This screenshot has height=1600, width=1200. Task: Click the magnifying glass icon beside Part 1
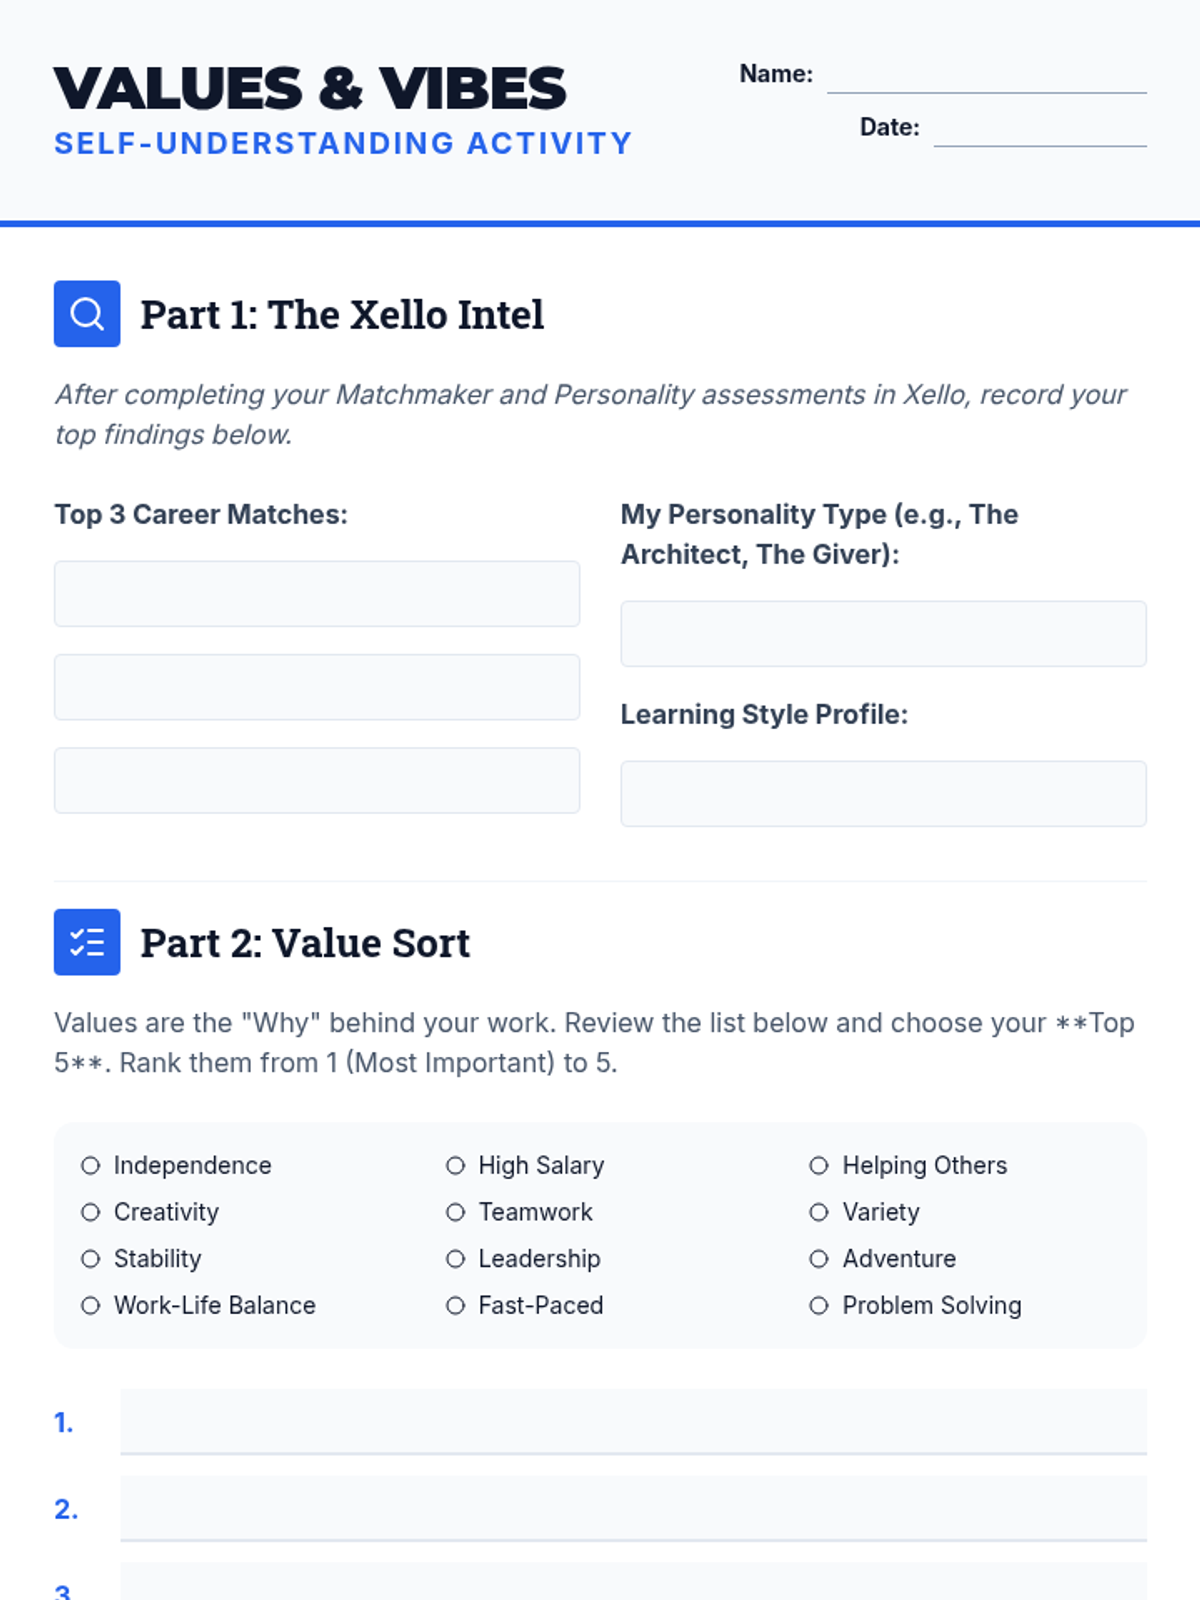[87, 314]
